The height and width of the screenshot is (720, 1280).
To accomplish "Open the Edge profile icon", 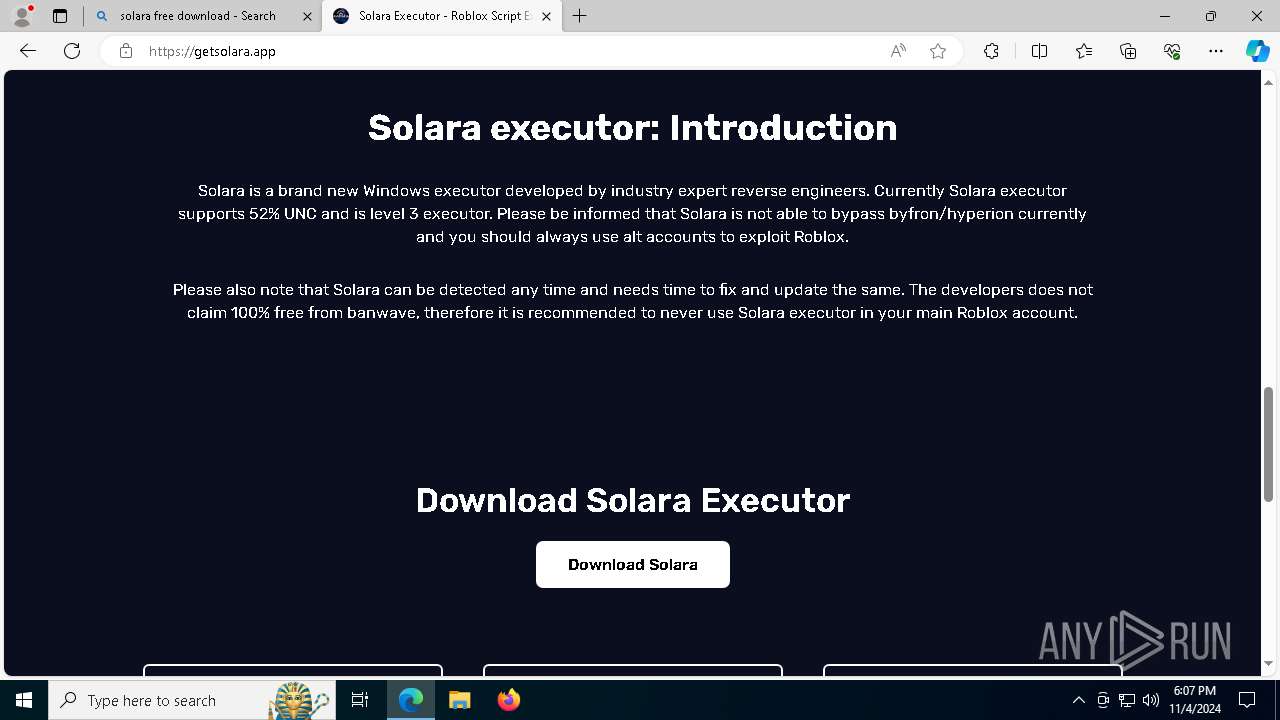I will 21,16.
